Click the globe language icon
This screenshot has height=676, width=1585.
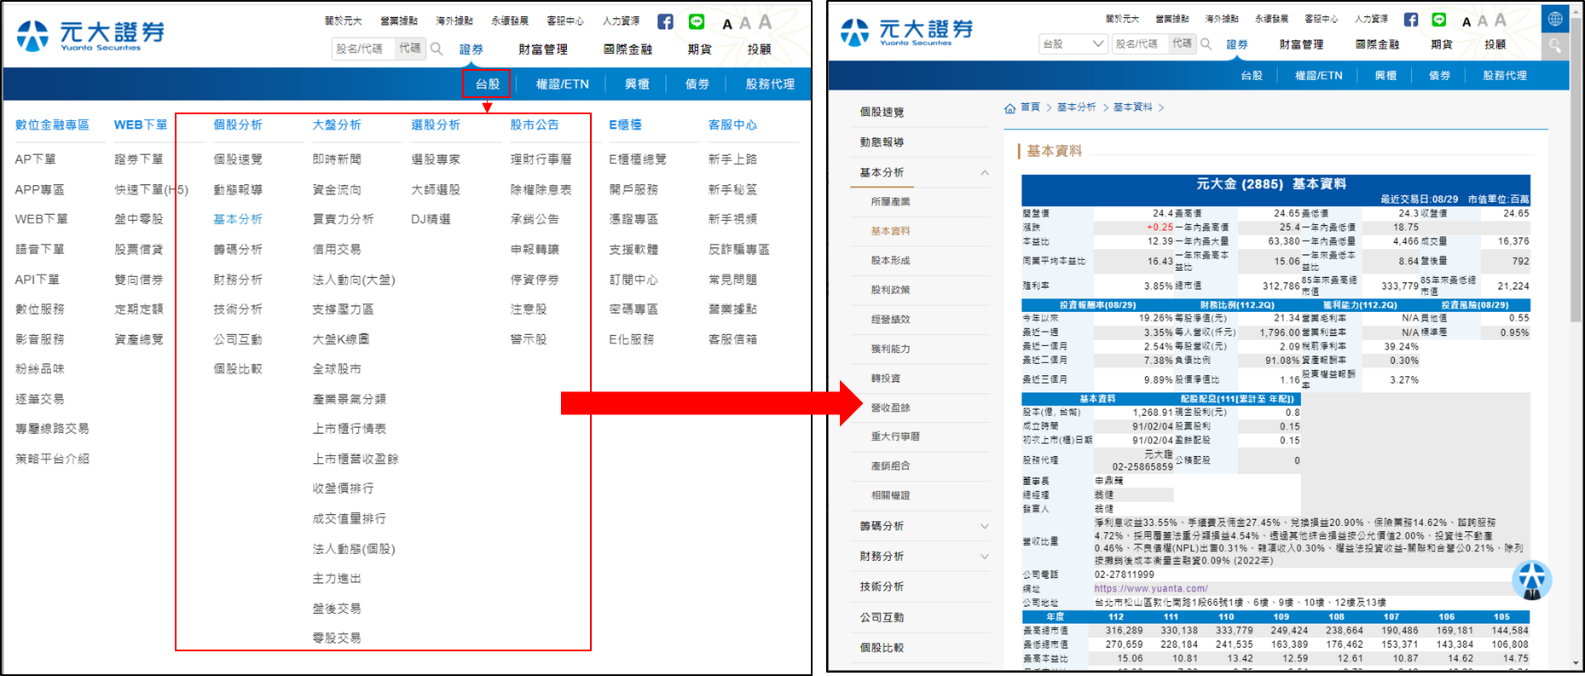1555,19
